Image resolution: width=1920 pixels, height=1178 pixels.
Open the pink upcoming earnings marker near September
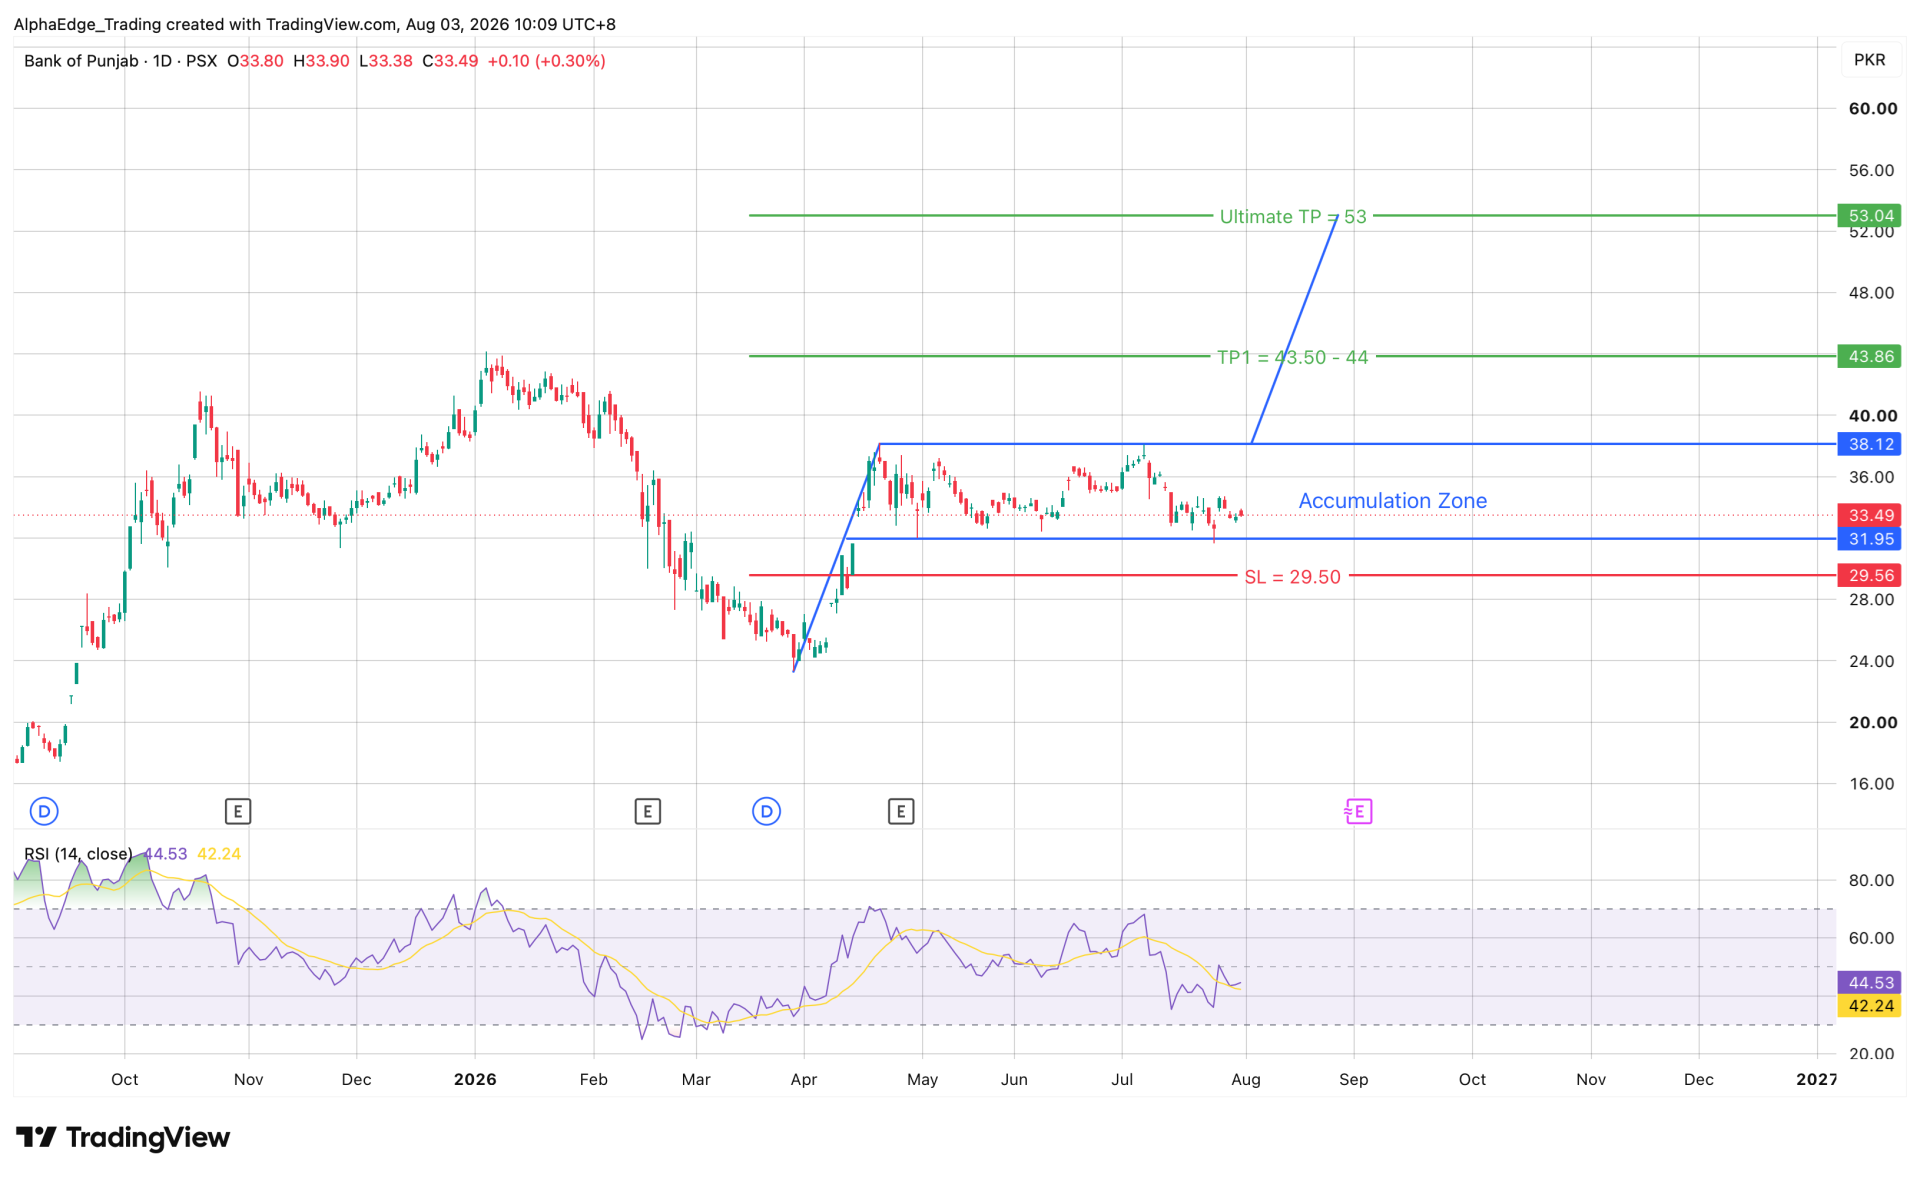pyautogui.click(x=1358, y=811)
